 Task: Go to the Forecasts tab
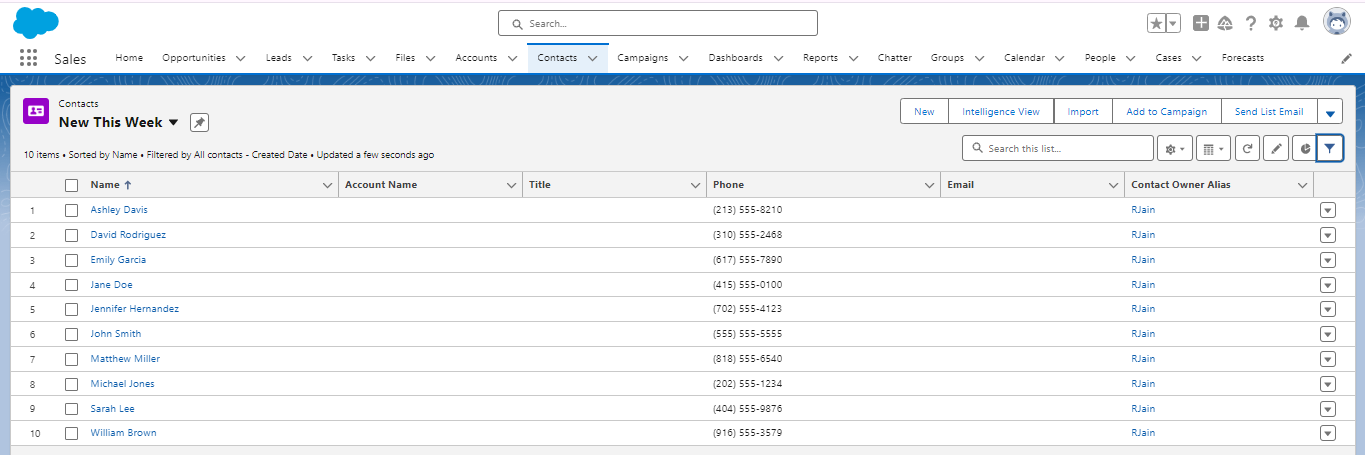[1242, 58]
